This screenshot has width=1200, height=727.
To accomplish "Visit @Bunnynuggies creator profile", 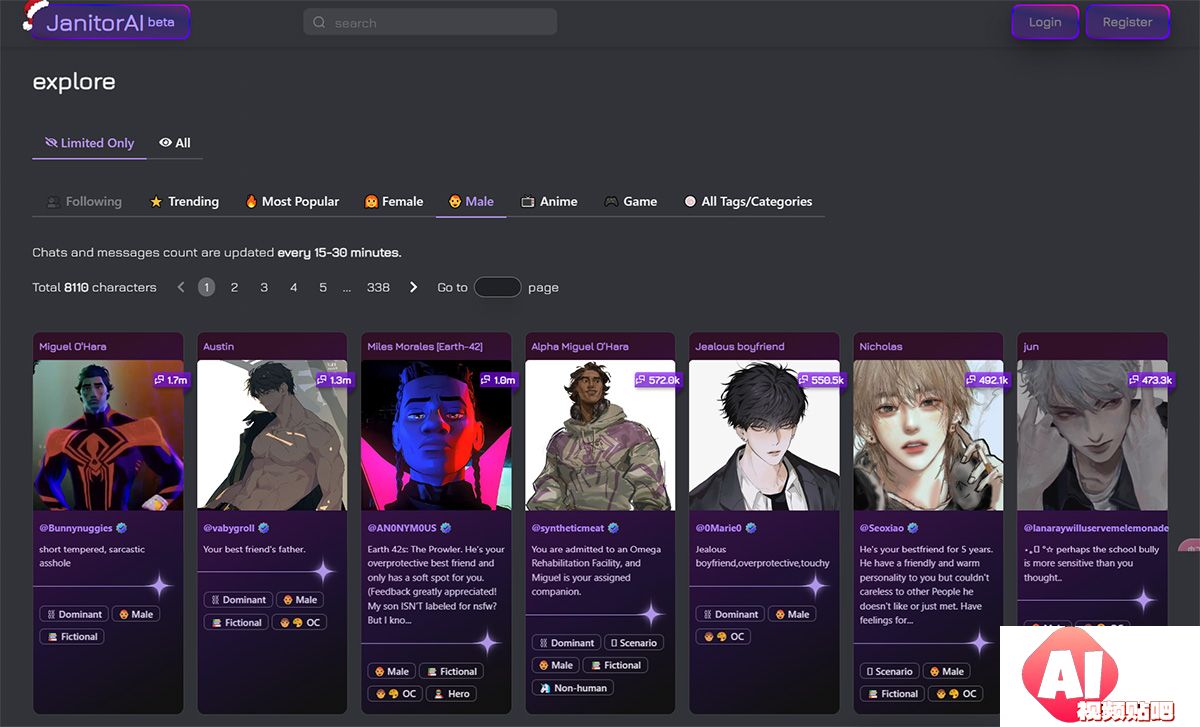I will (x=77, y=527).
